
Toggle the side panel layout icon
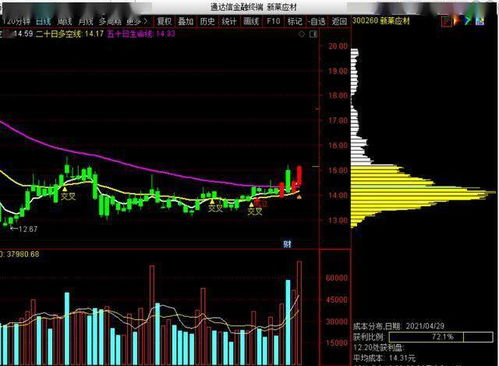click(313, 34)
